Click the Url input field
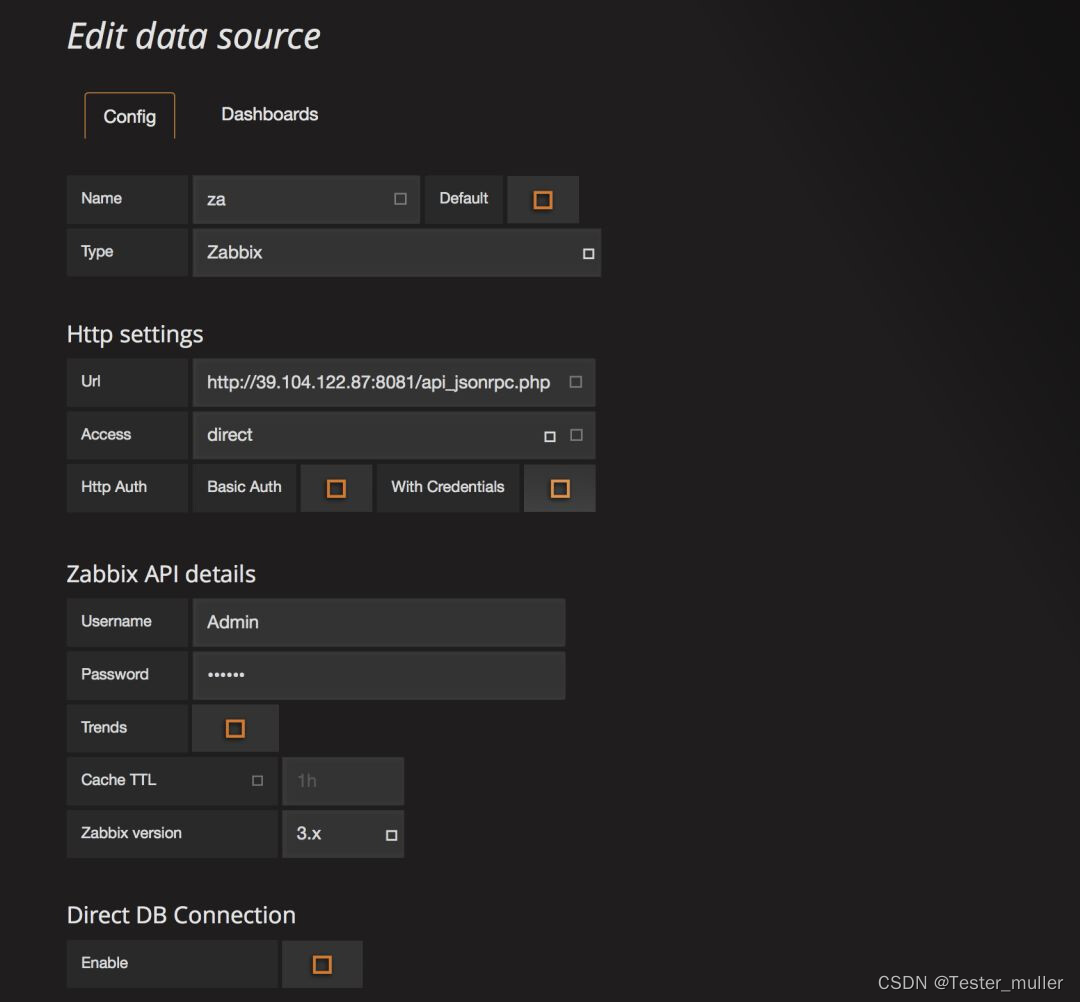Screen dimensions: 1080x1002 [x=394, y=382]
